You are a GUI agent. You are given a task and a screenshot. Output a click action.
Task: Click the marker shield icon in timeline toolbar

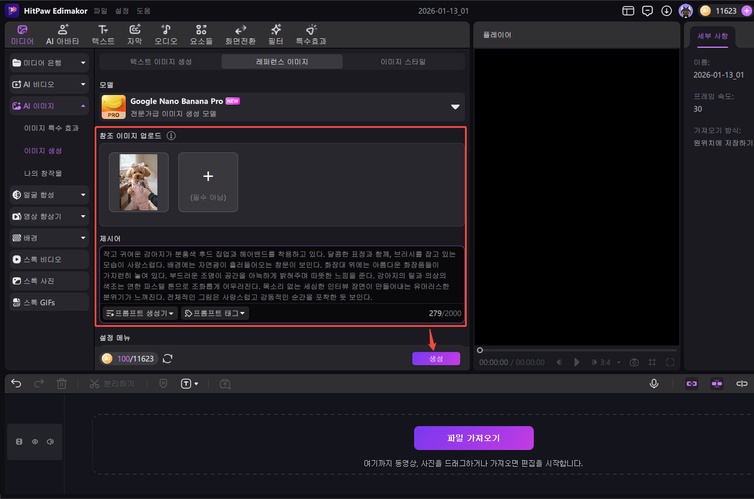point(163,384)
